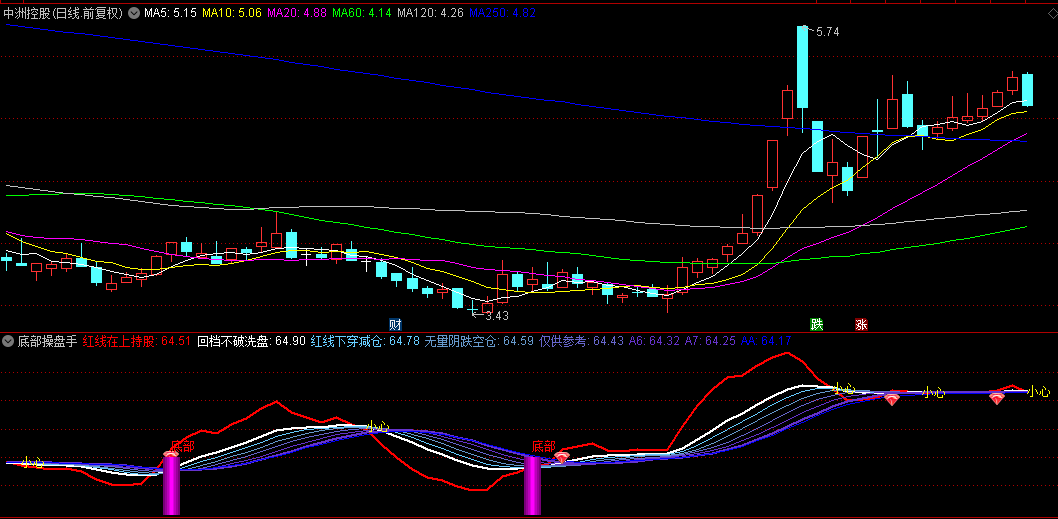
Task: Click the 3.43 low price annotation
Action: pyautogui.click(x=497, y=315)
